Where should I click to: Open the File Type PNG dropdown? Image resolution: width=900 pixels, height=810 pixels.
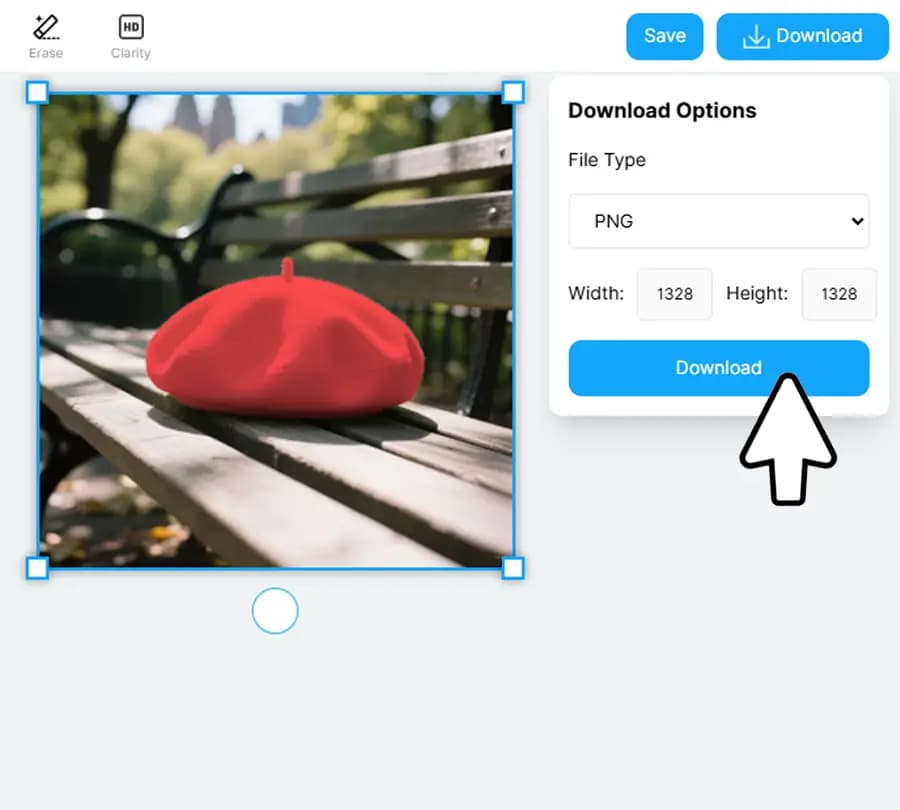[x=718, y=221]
